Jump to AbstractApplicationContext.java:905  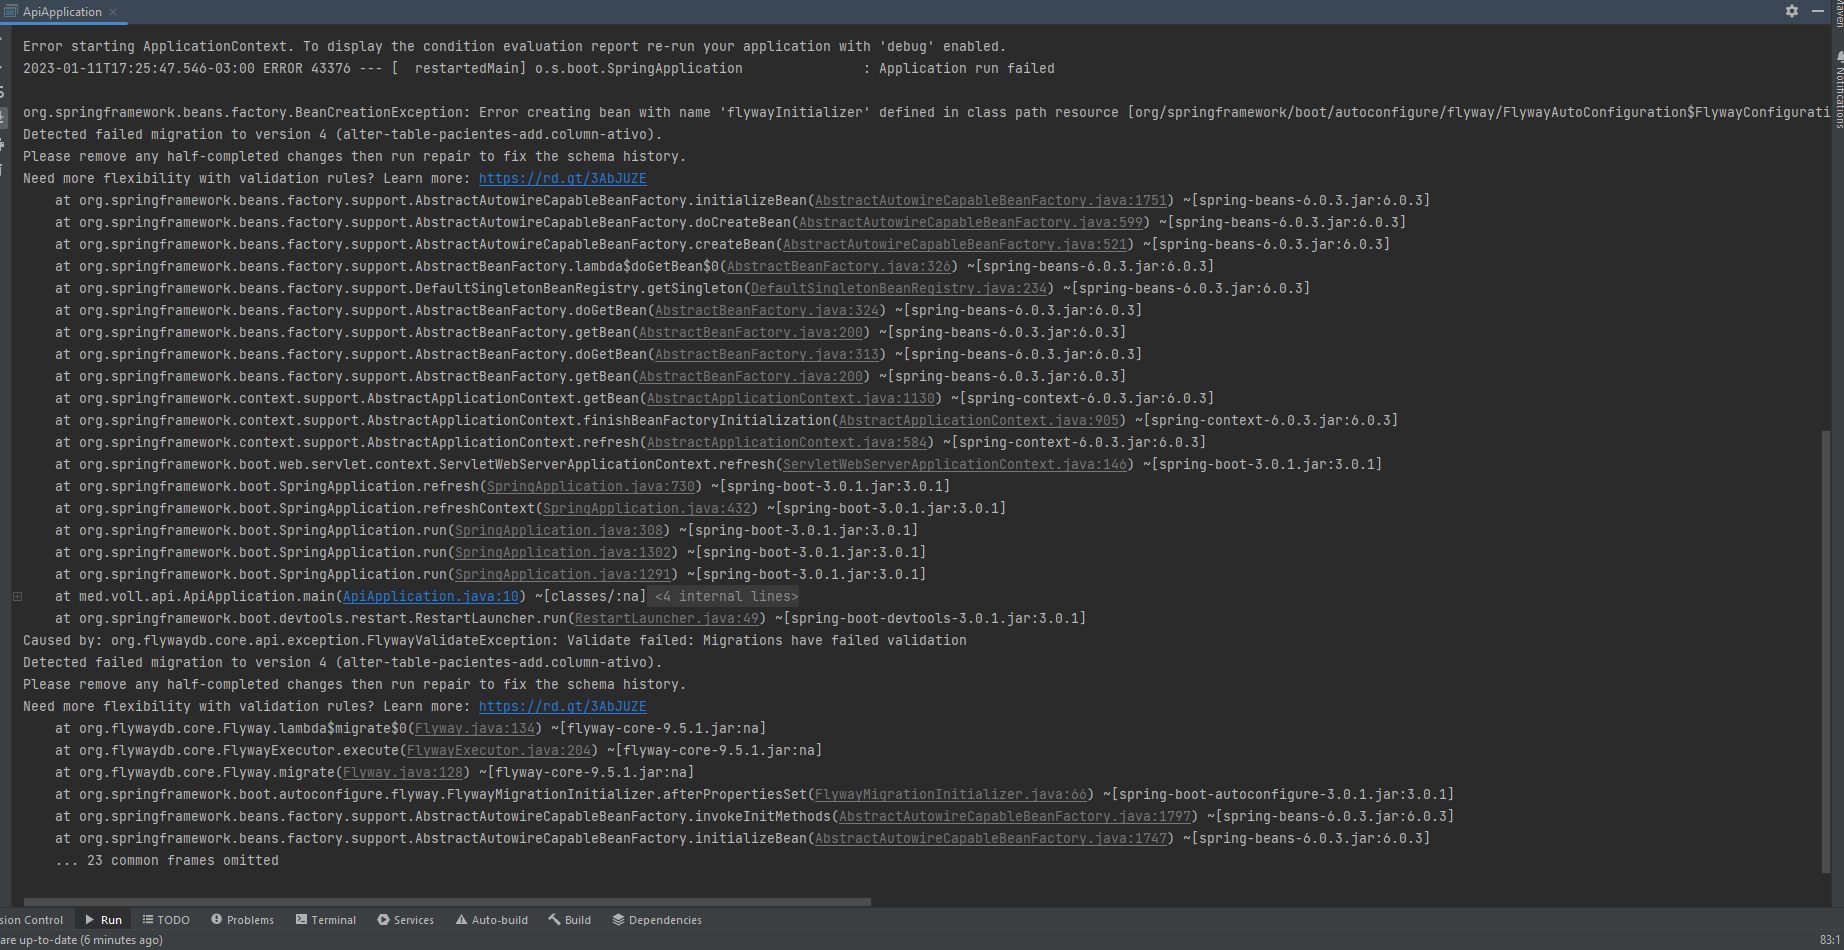click(979, 420)
